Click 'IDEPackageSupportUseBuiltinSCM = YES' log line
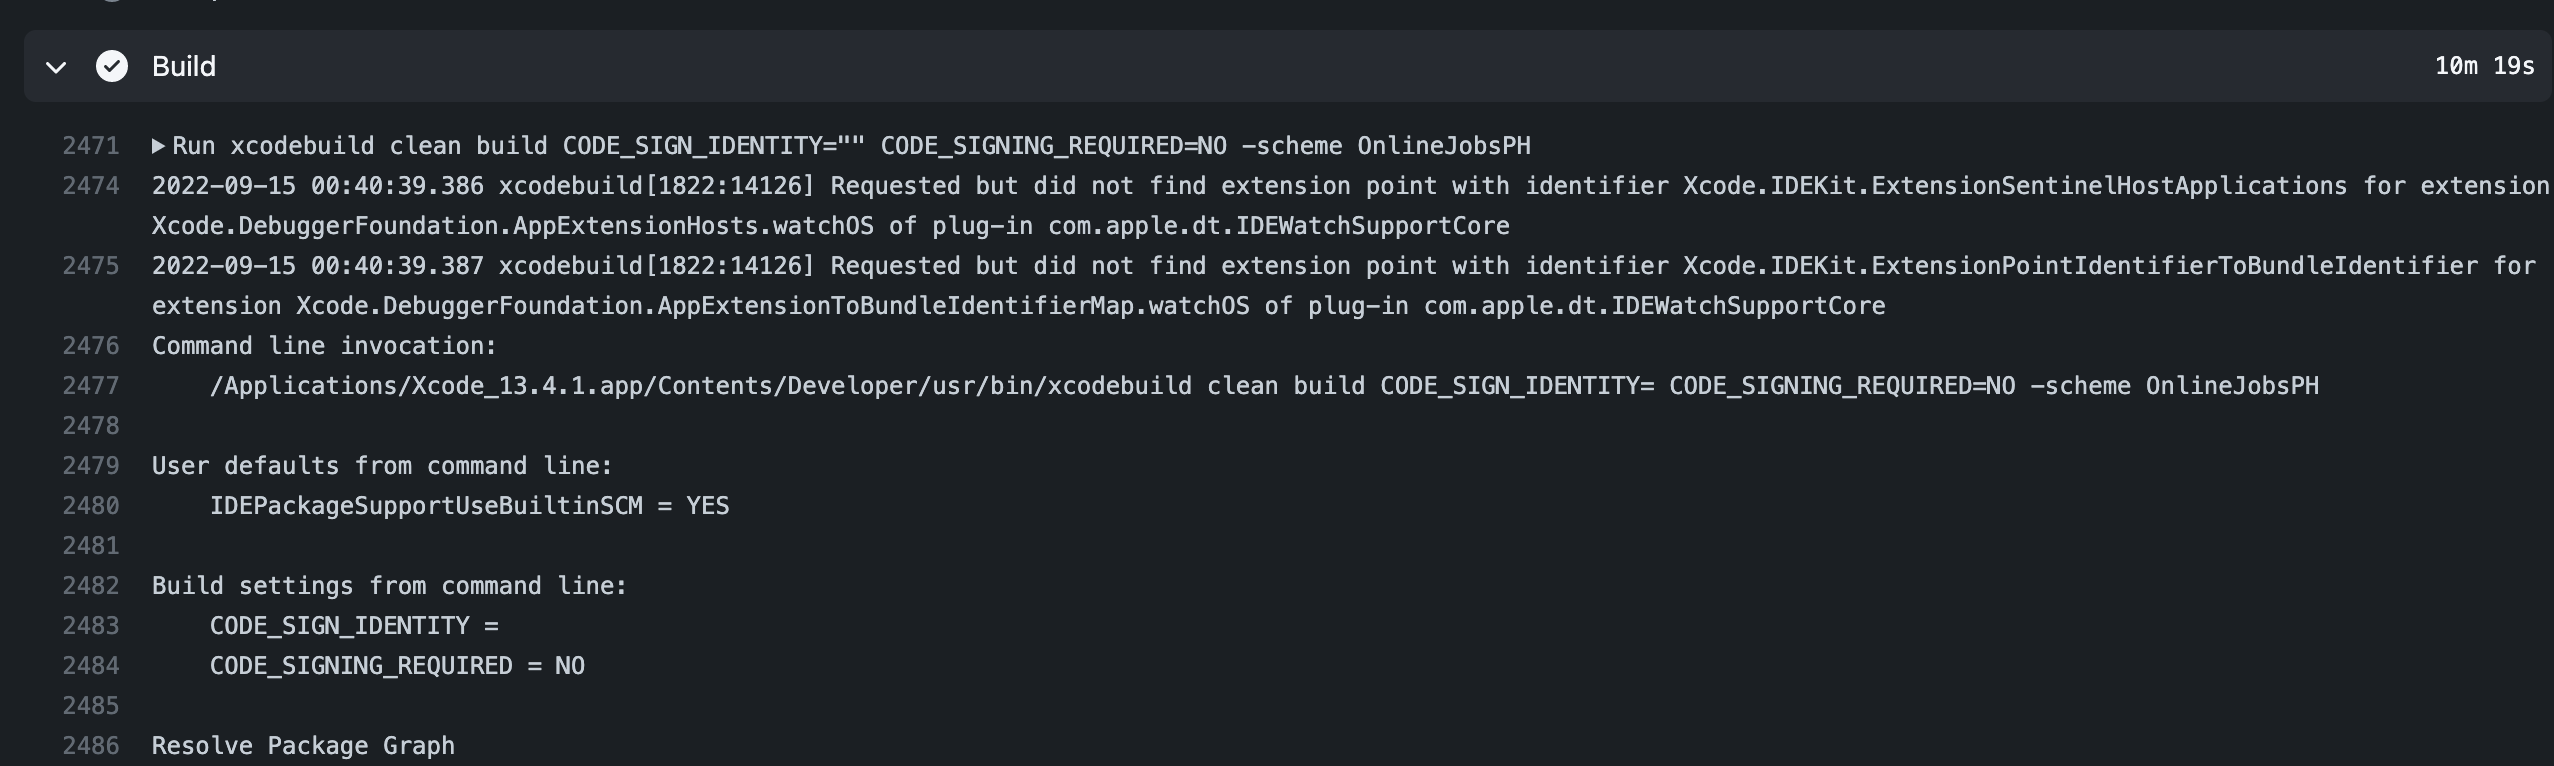 pyautogui.click(x=469, y=506)
